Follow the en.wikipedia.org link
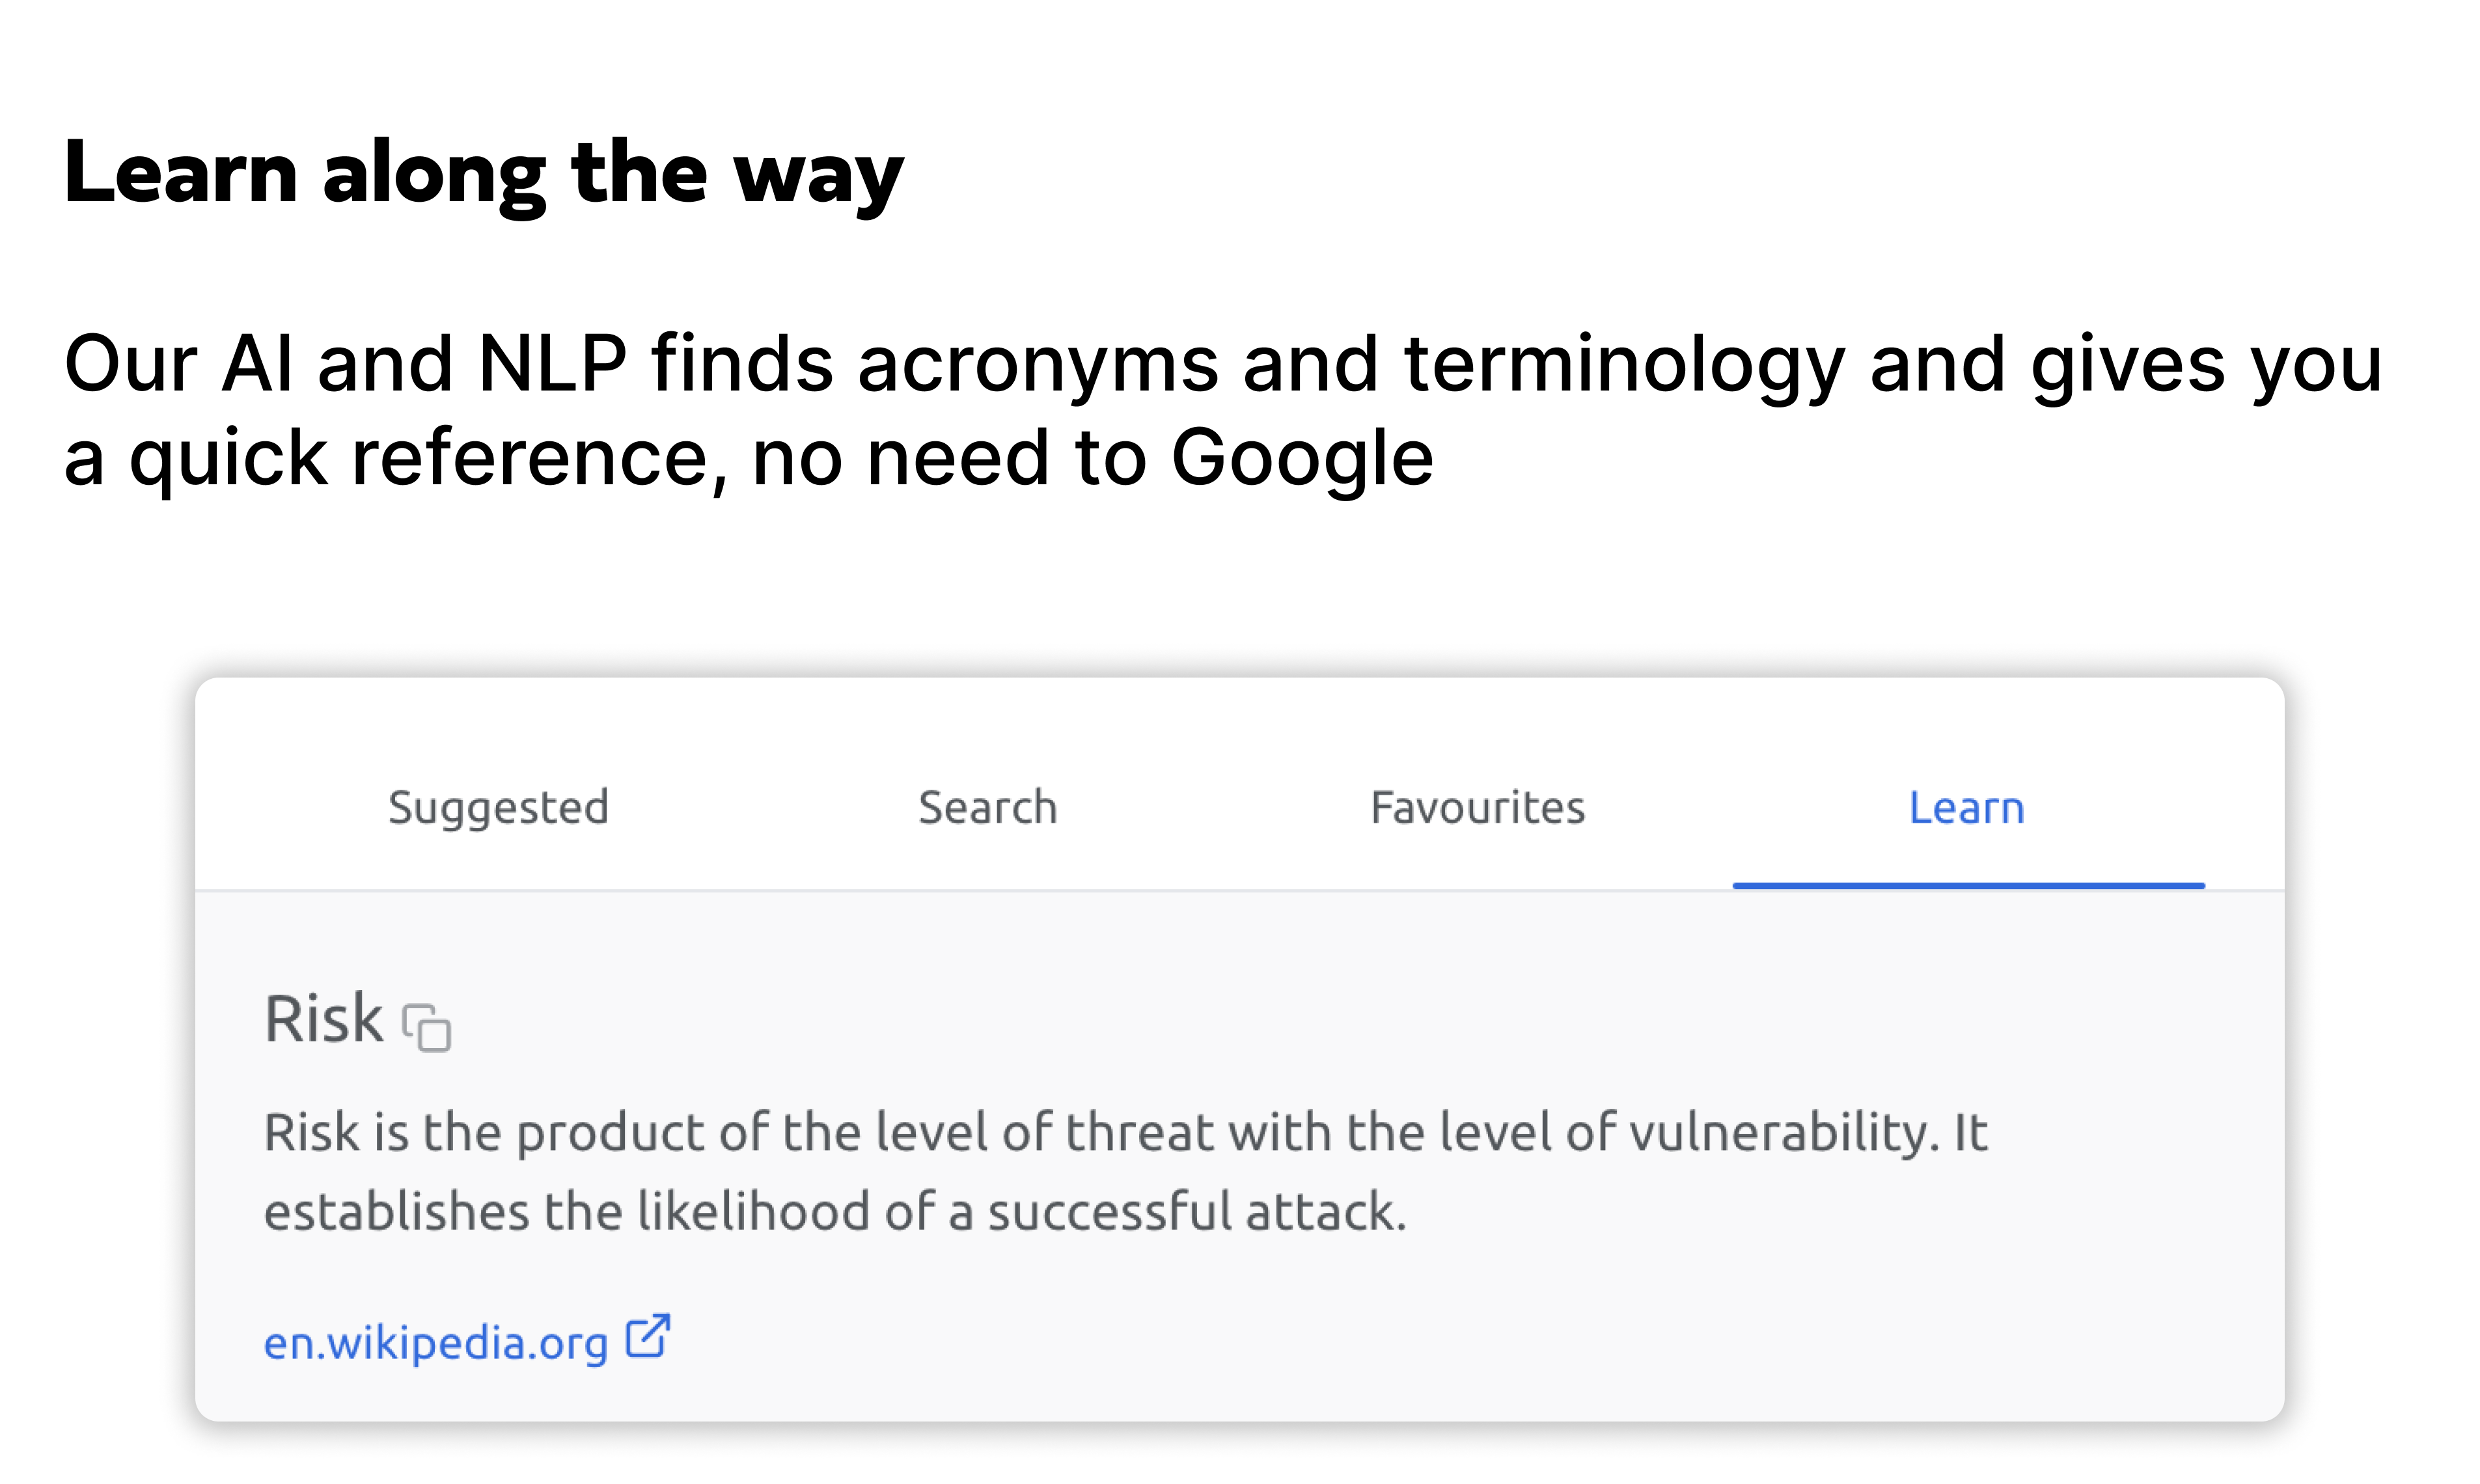Image resolution: width=2480 pixels, height=1484 pixels. point(436,1342)
